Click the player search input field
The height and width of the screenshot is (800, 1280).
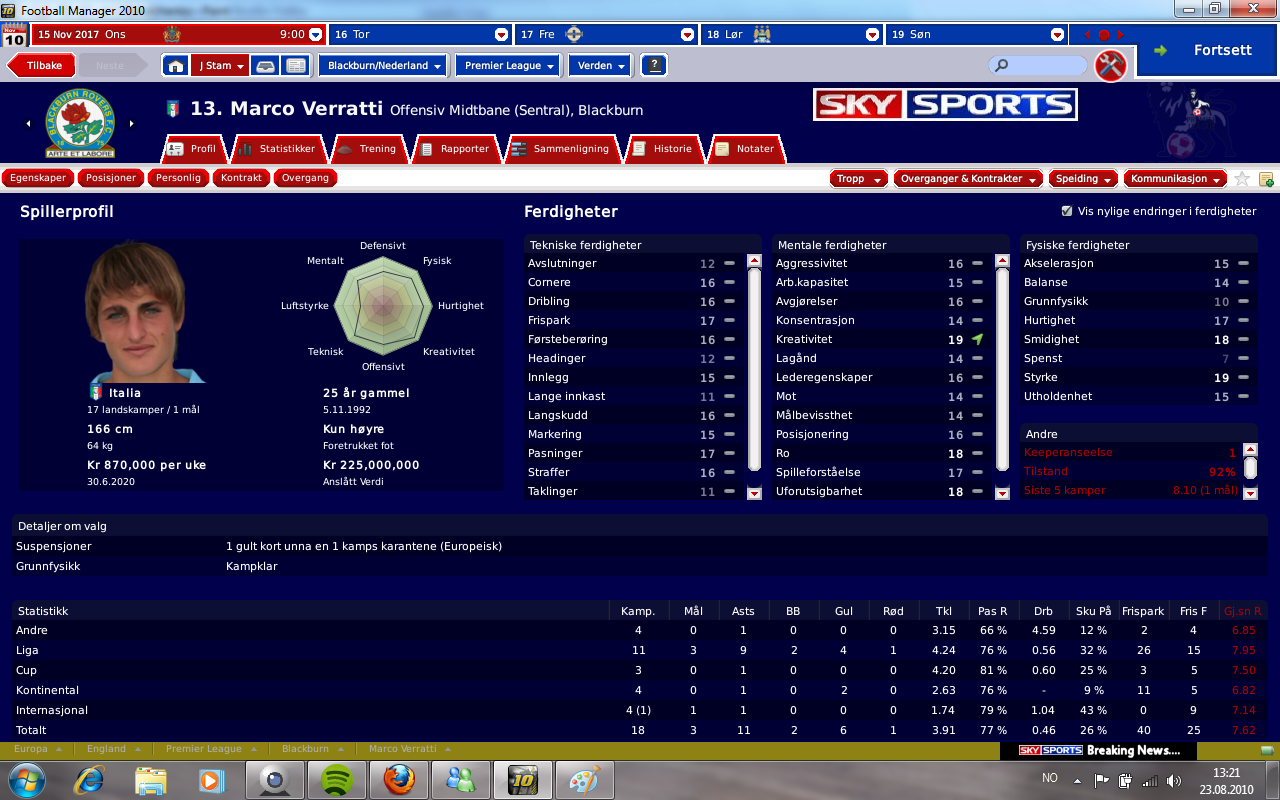tap(1037, 66)
